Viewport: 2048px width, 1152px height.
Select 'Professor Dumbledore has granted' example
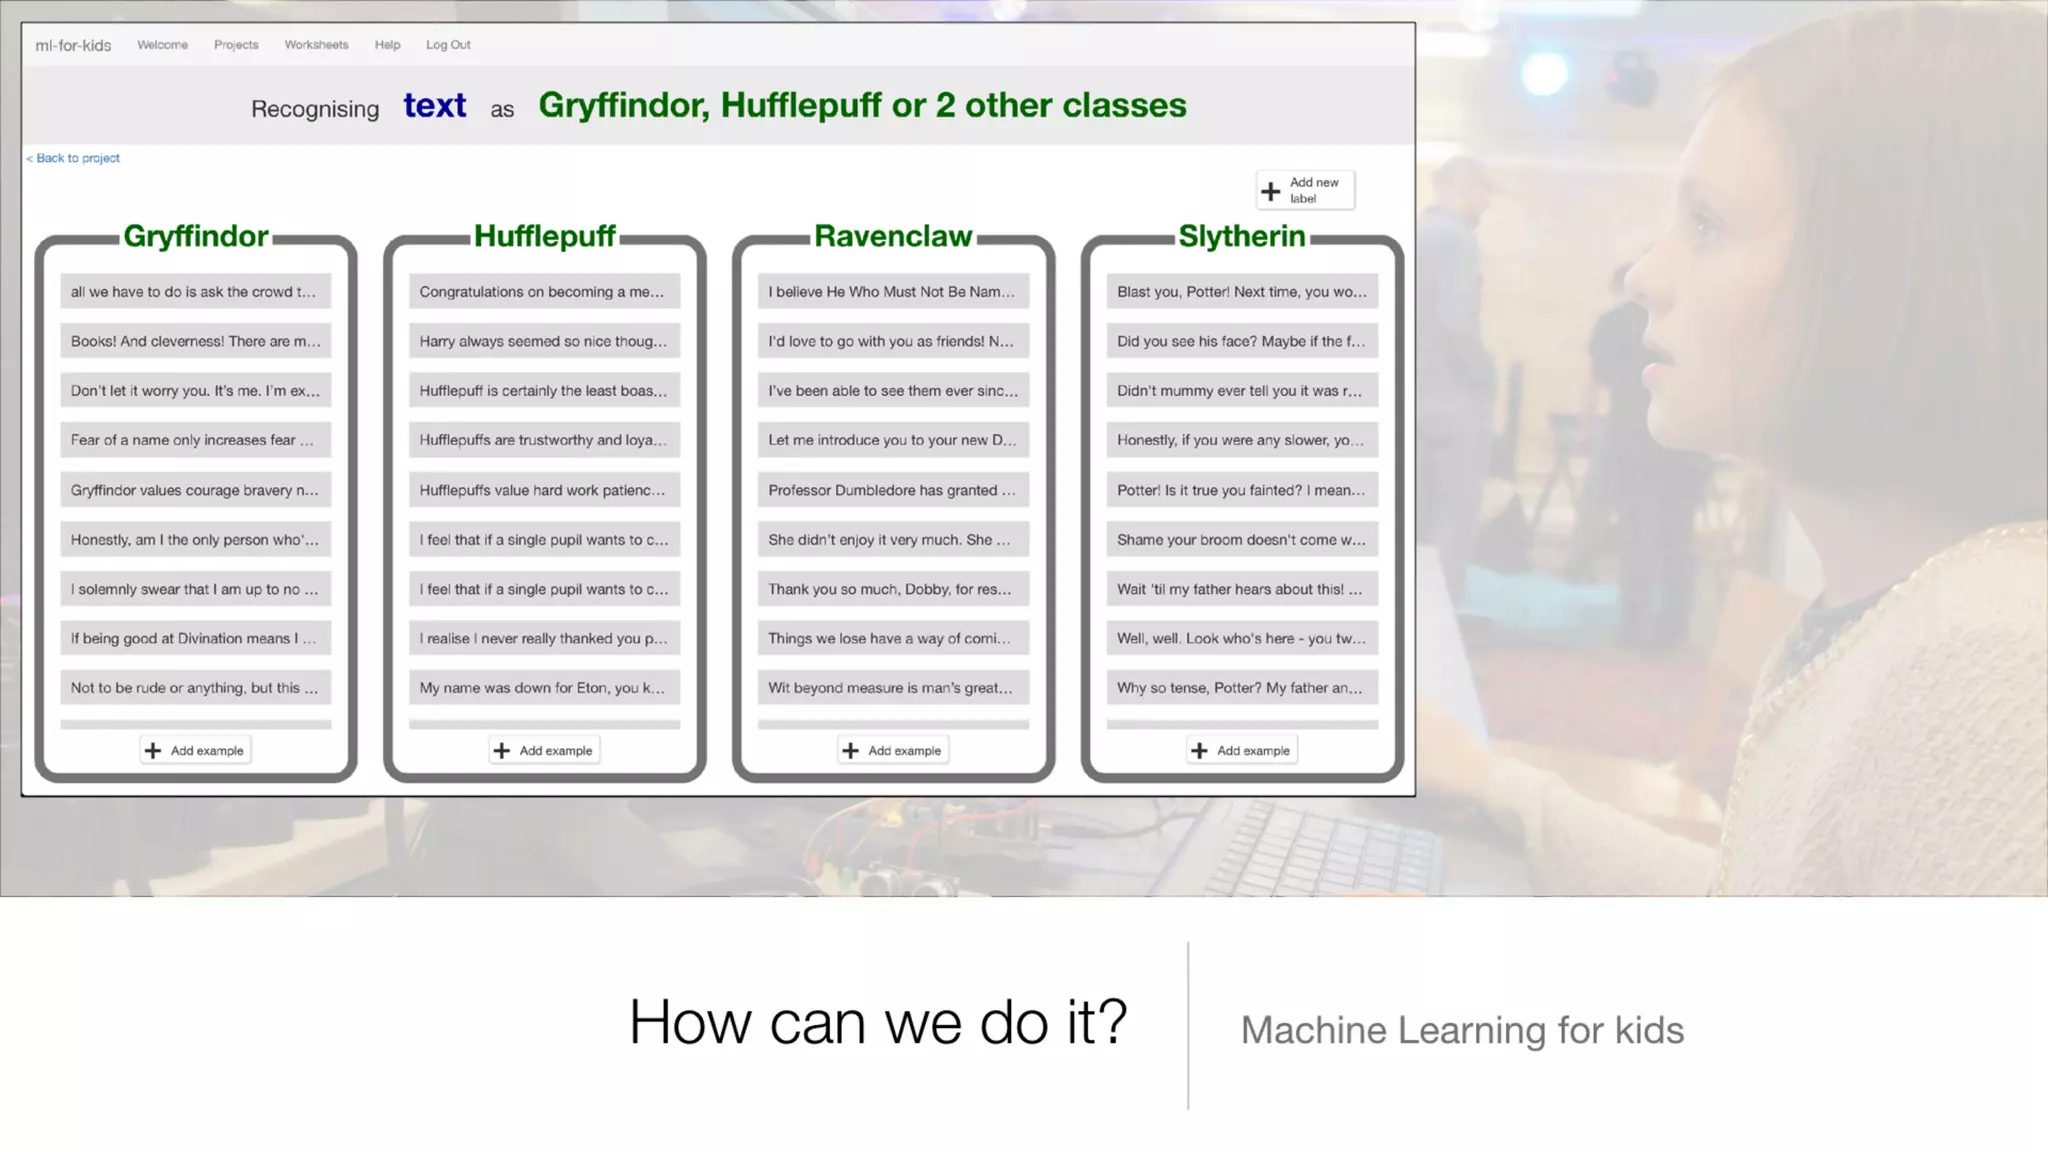point(893,490)
